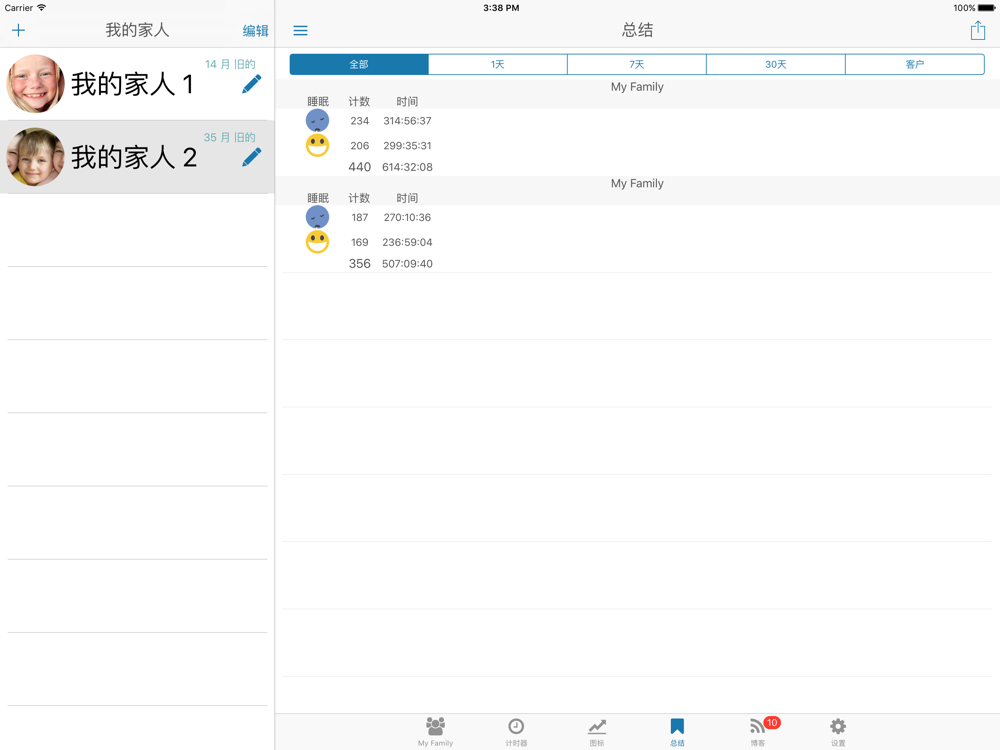Viewport: 1000px width, 750px height.
Task: Tap the time value 314:56:37
Action: (x=408, y=121)
